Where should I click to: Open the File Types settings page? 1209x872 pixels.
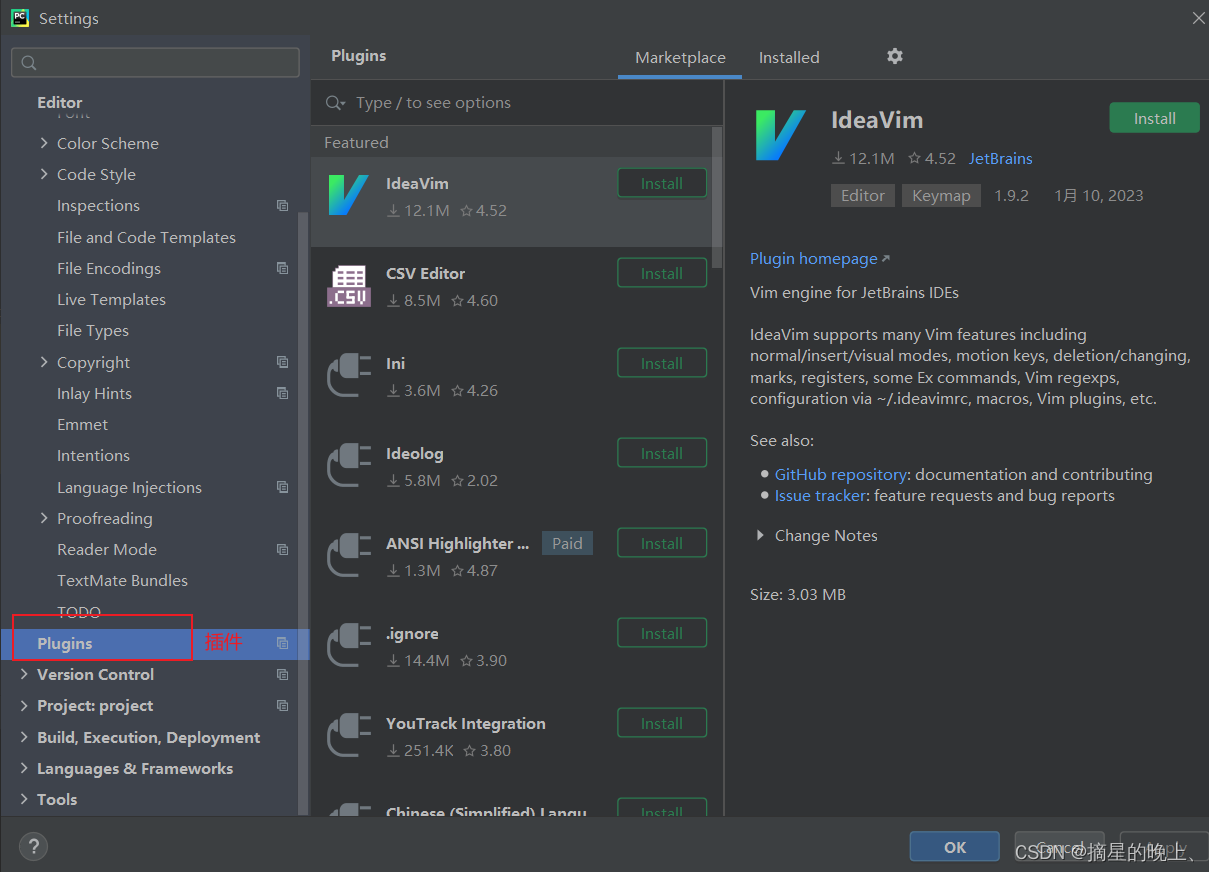[x=93, y=330]
